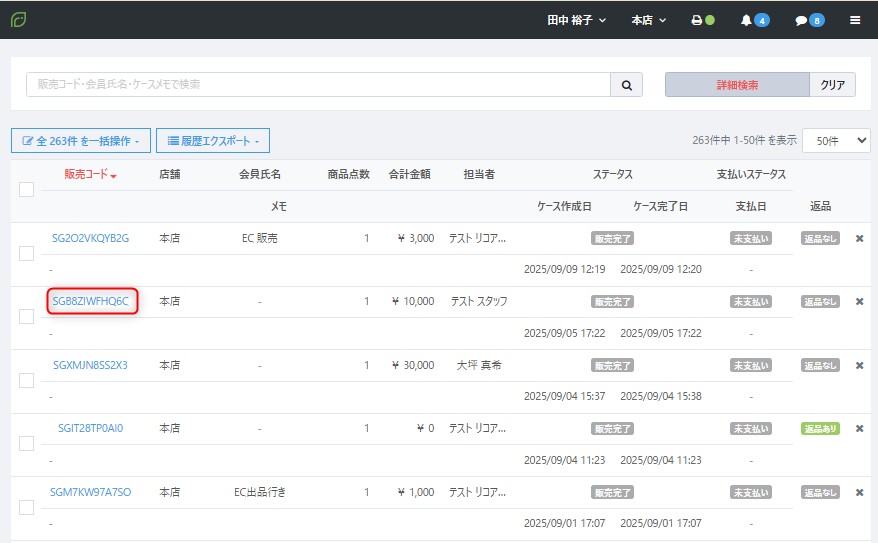Open the 全 263件 を一括操作 menu

click(81, 141)
